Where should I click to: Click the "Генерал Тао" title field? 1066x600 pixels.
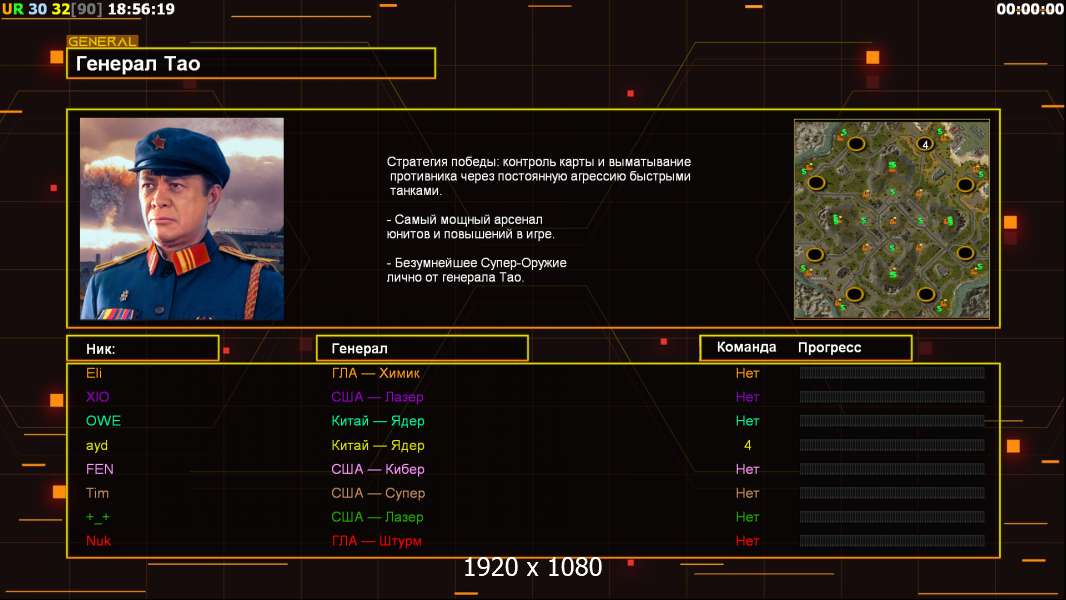pos(250,64)
